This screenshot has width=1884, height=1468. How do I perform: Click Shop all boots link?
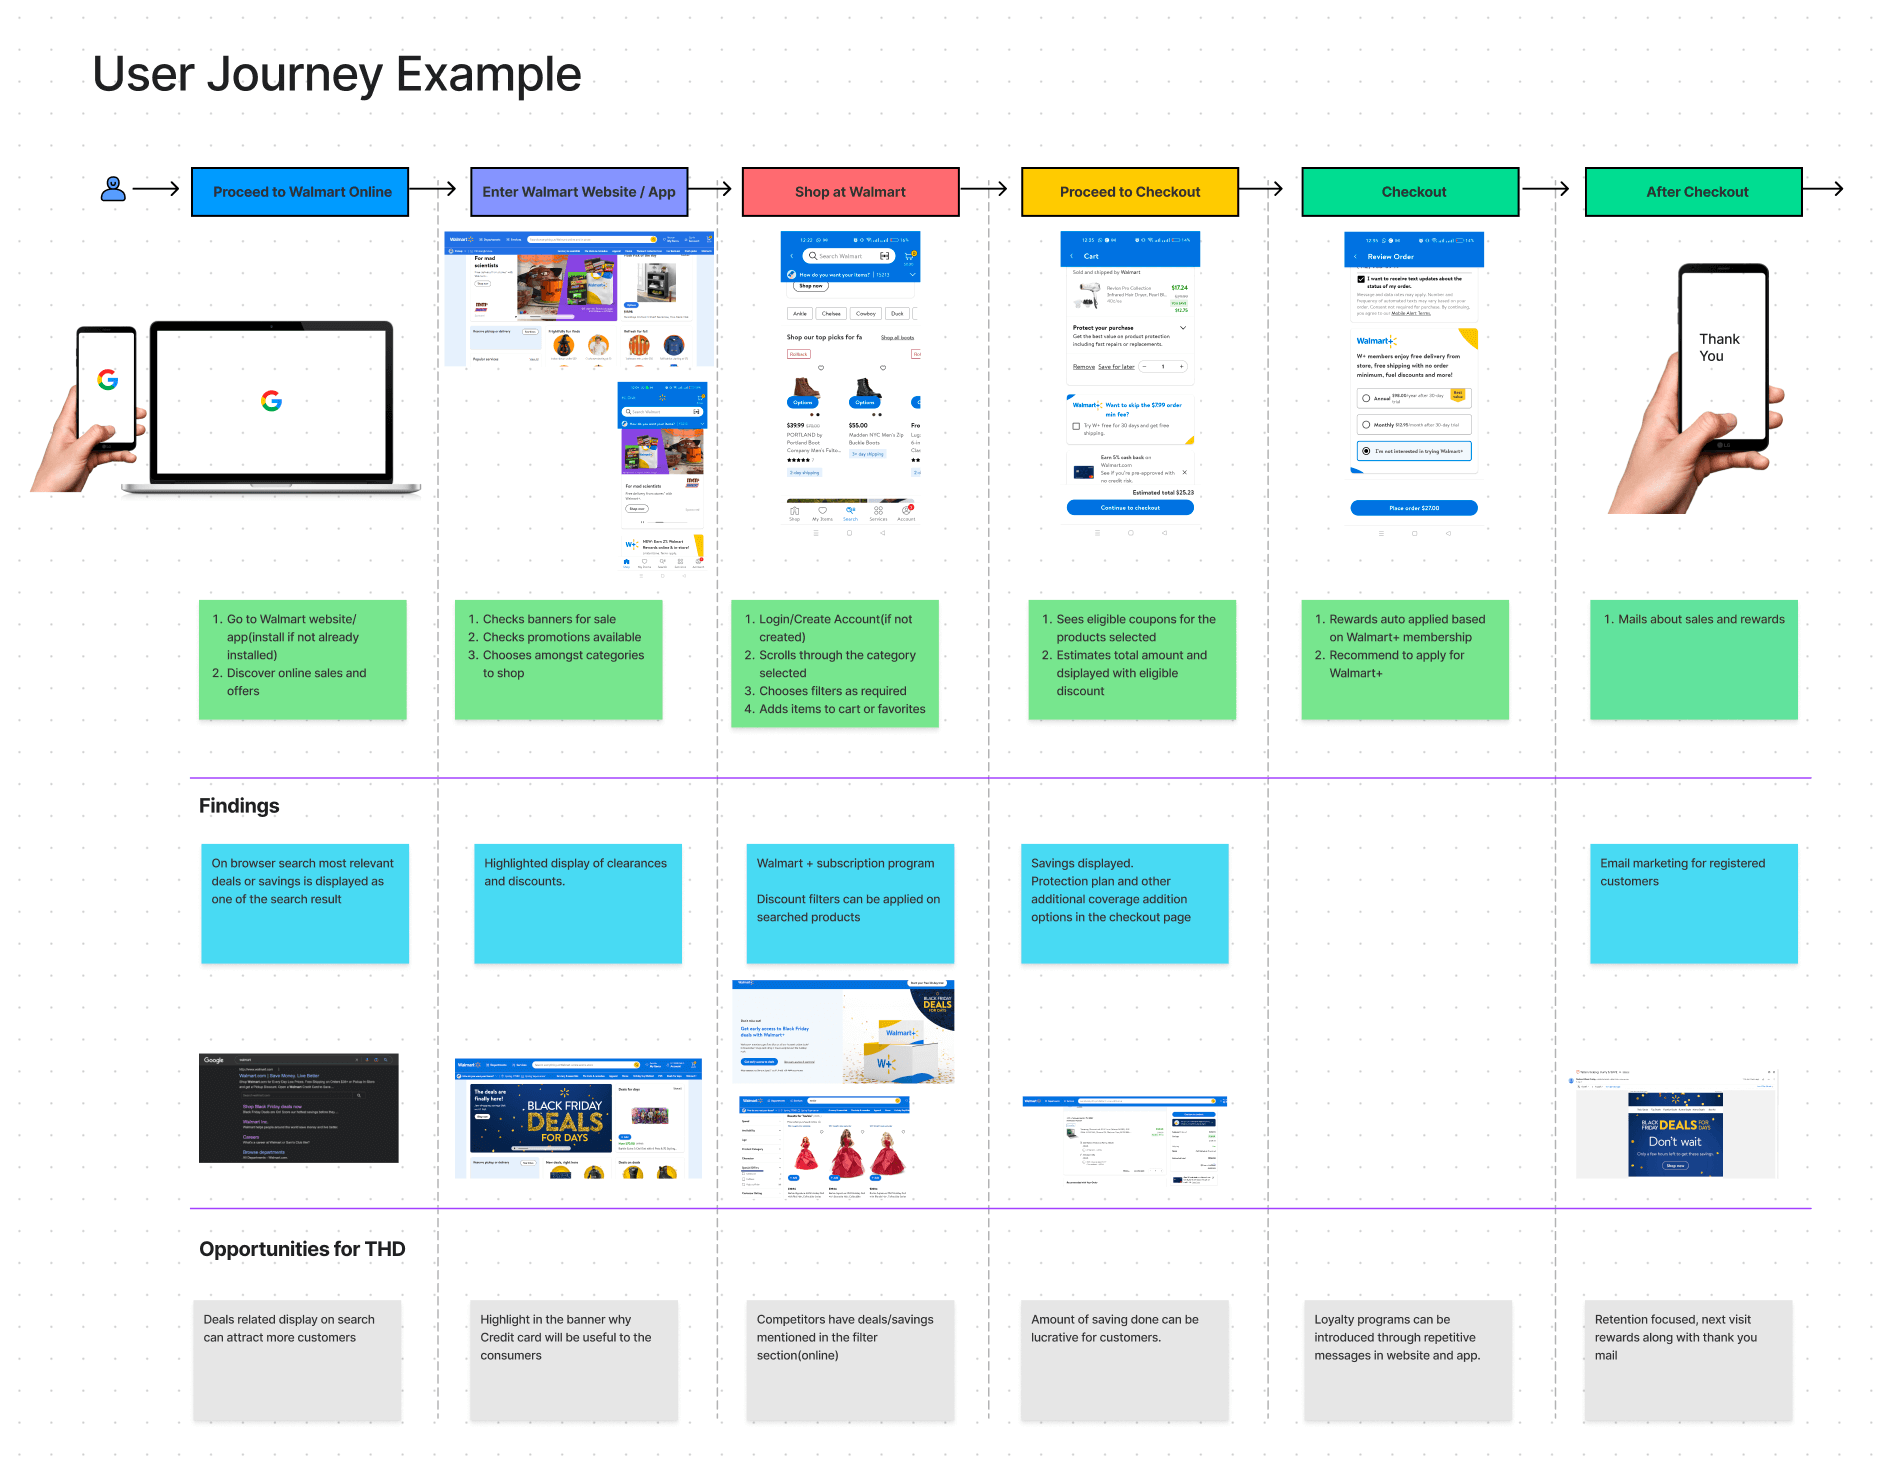[x=897, y=338]
